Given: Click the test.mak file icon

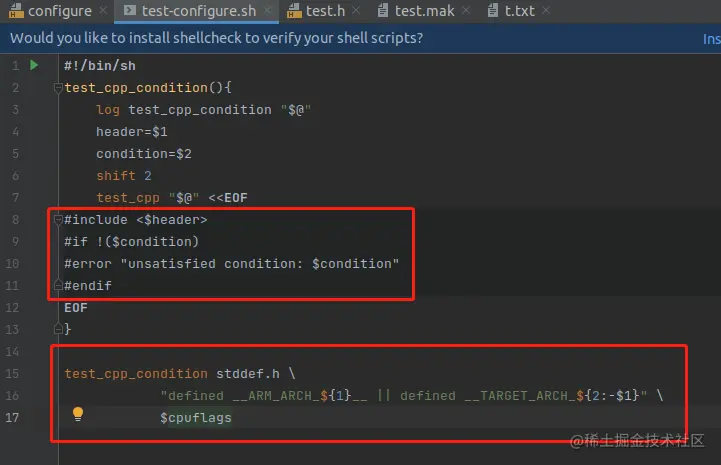Looking at the screenshot, I should click(383, 10).
